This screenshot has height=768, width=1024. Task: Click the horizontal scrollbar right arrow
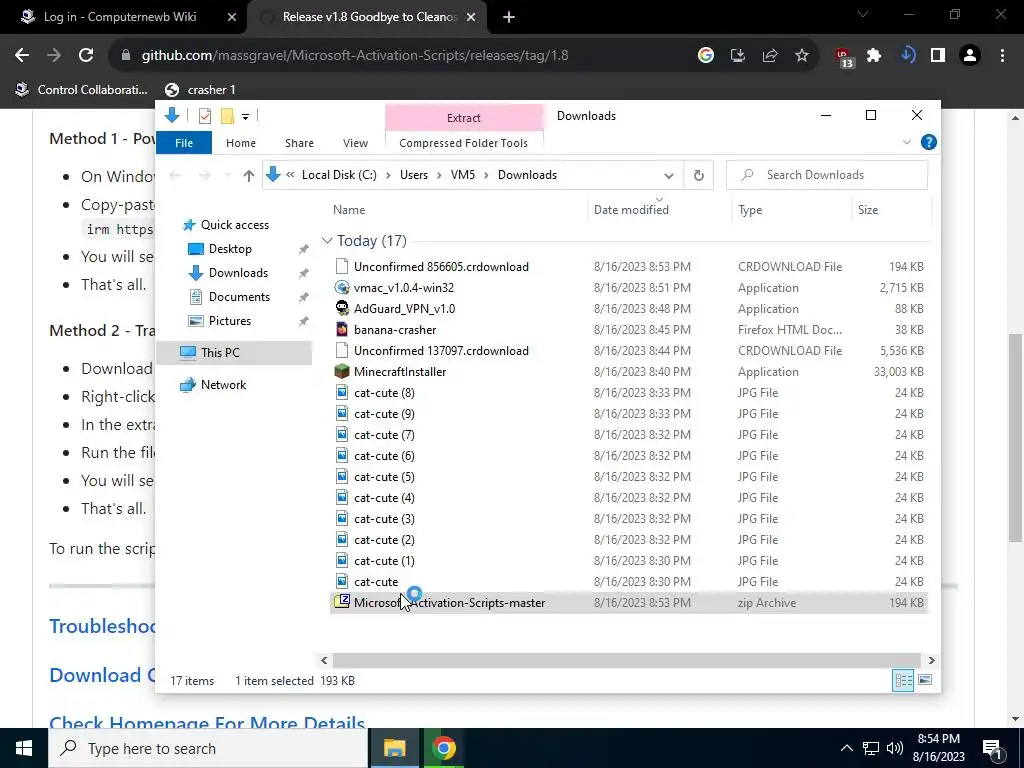[x=932, y=660]
